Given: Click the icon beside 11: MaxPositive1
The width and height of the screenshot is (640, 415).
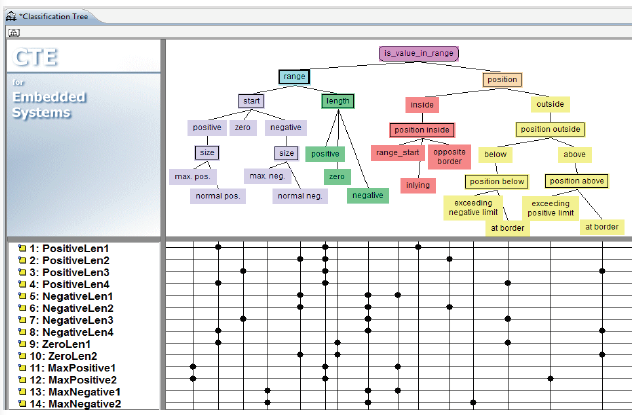Looking at the screenshot, I should pyautogui.click(x=22, y=368).
